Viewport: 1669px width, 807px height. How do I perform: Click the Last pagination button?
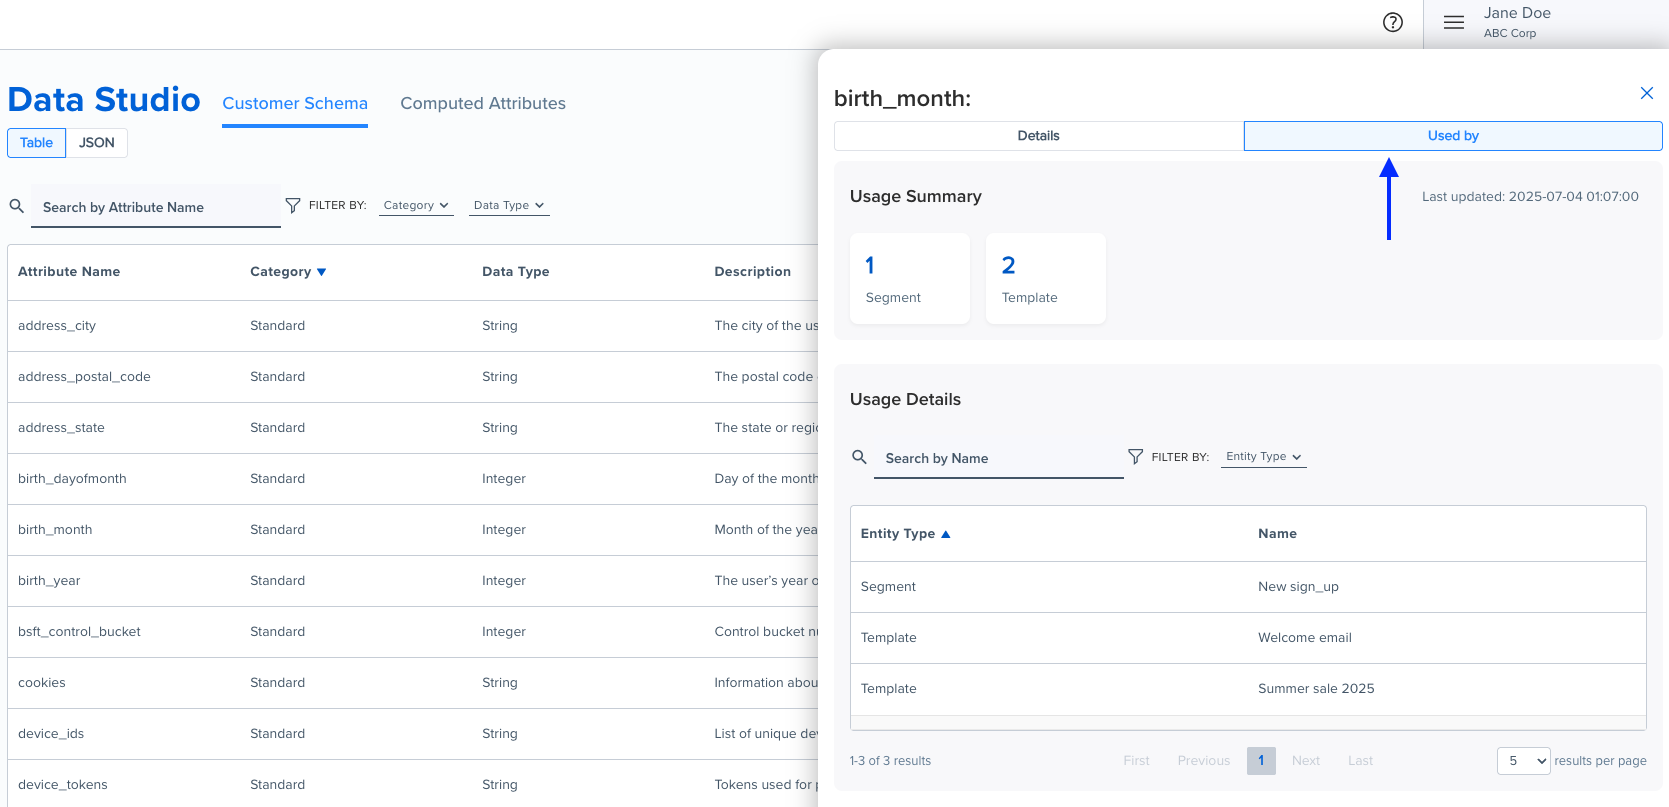click(x=1360, y=761)
